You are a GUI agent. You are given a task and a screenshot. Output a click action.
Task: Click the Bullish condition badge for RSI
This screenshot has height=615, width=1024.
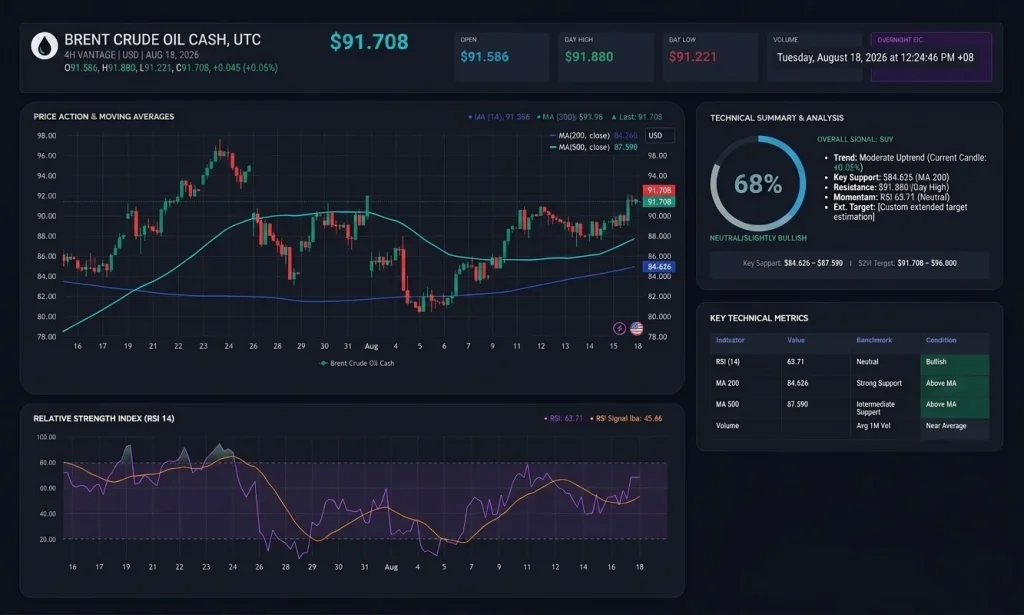click(x=954, y=362)
